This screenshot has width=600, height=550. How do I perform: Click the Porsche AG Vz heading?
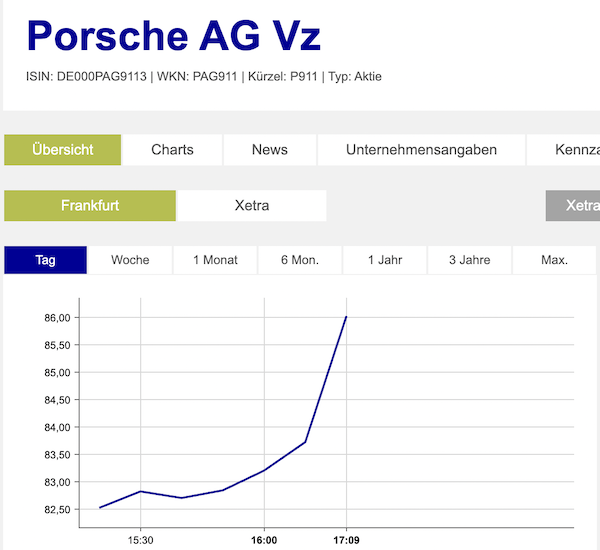pyautogui.click(x=173, y=36)
